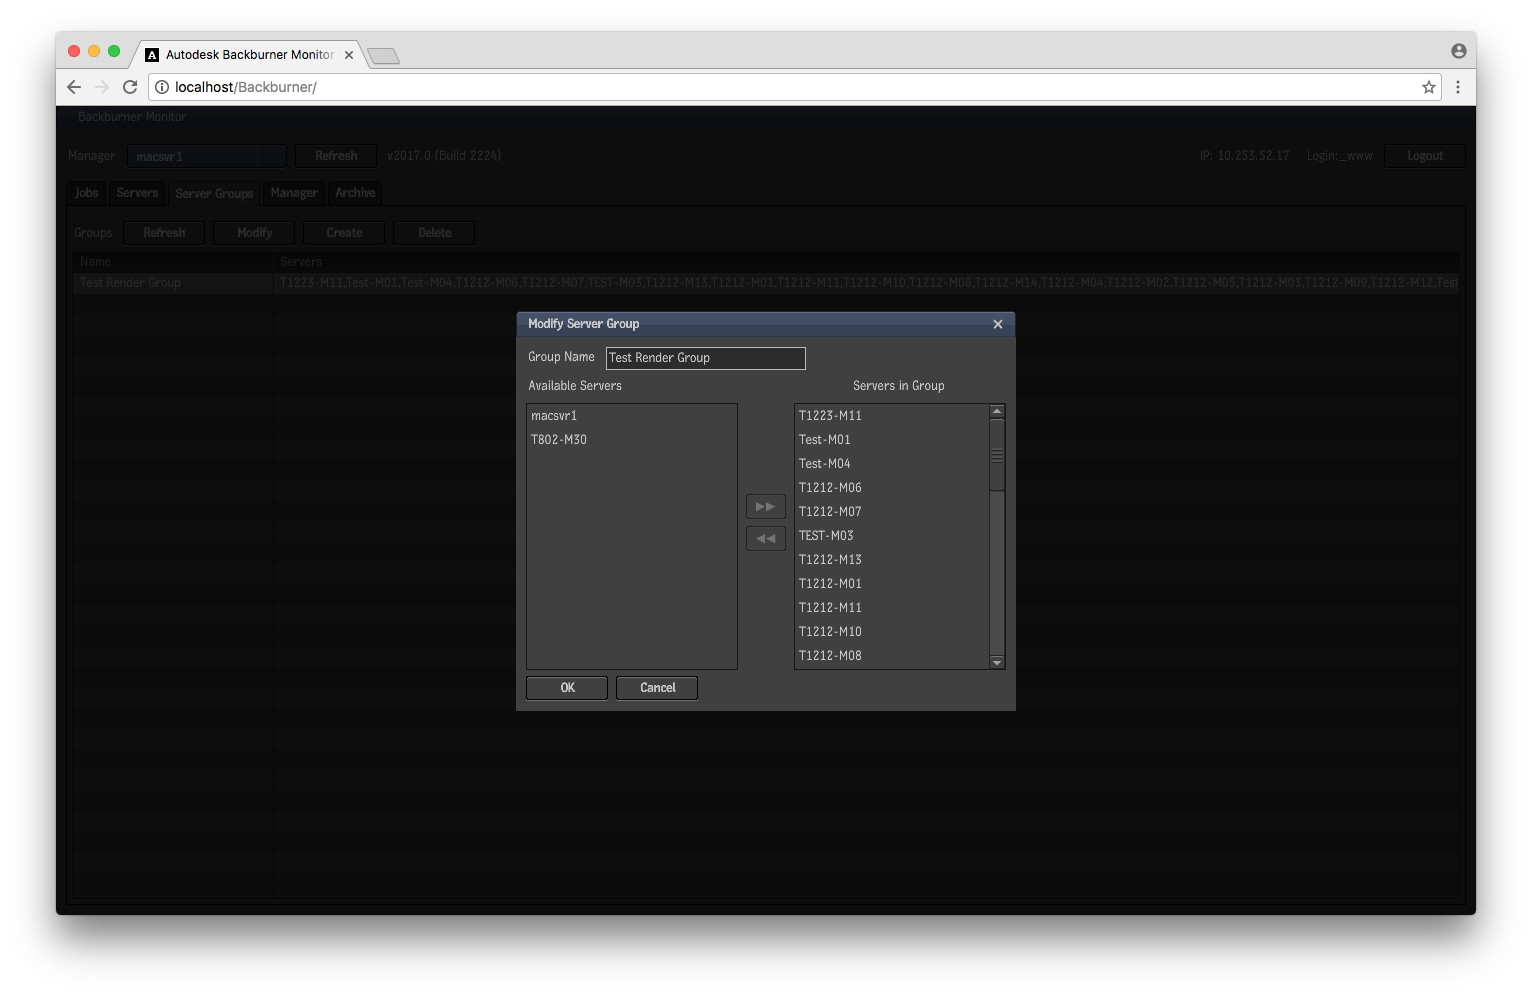Cancel the server group modification
1532x995 pixels.
[x=657, y=688]
